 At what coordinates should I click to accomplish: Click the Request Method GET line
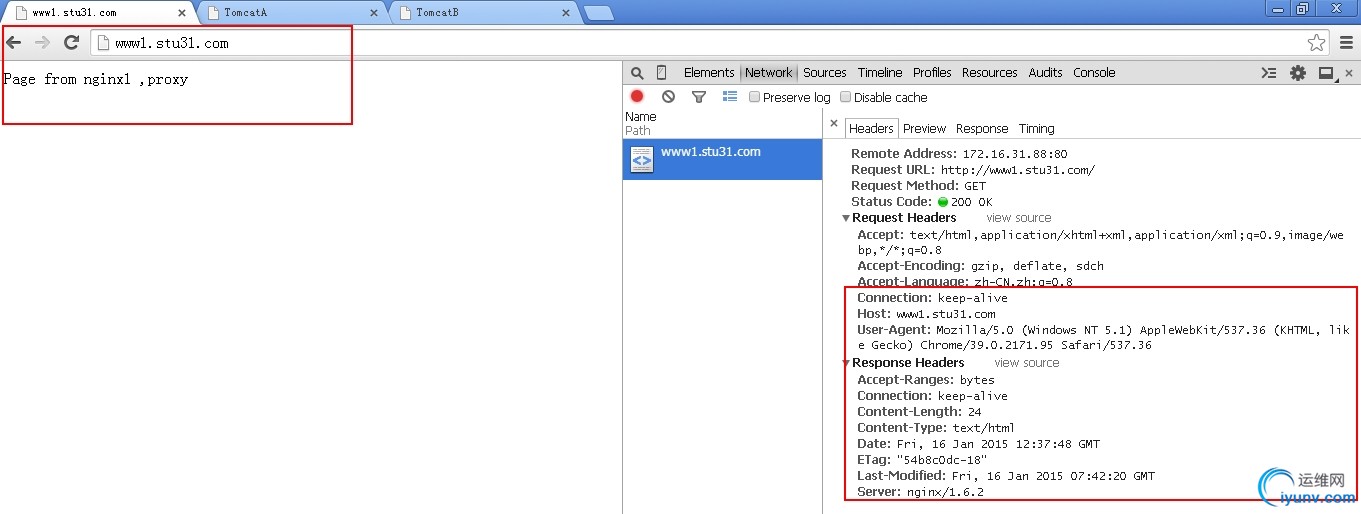918,186
